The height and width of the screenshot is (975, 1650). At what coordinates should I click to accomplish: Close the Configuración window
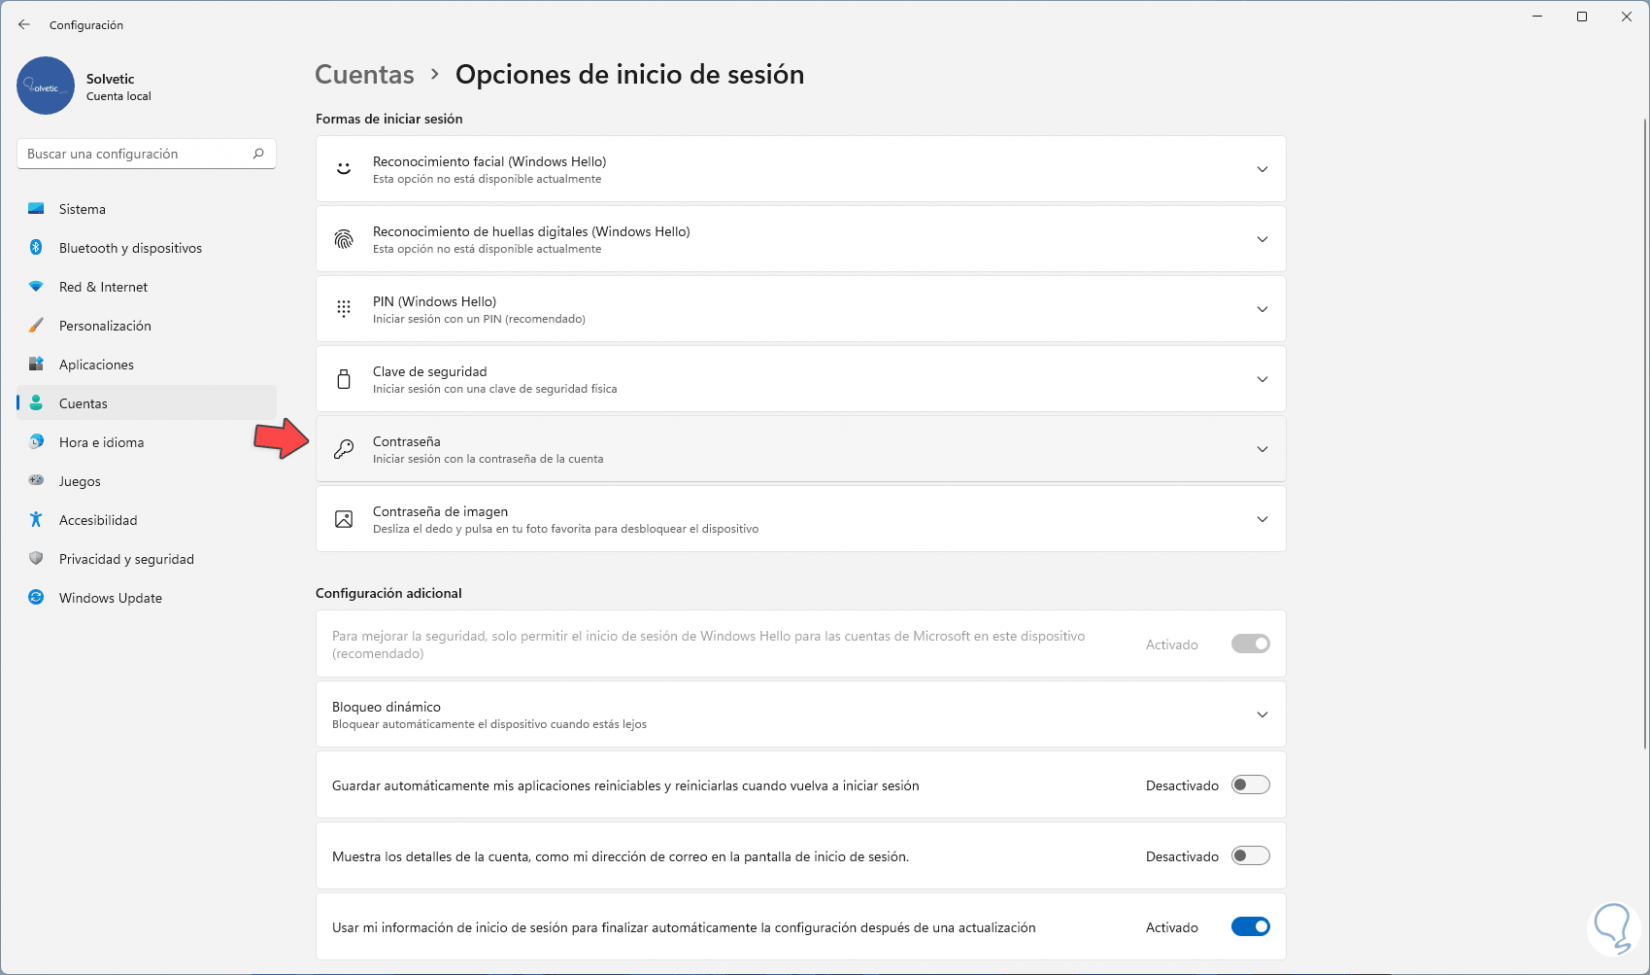pos(1627,17)
